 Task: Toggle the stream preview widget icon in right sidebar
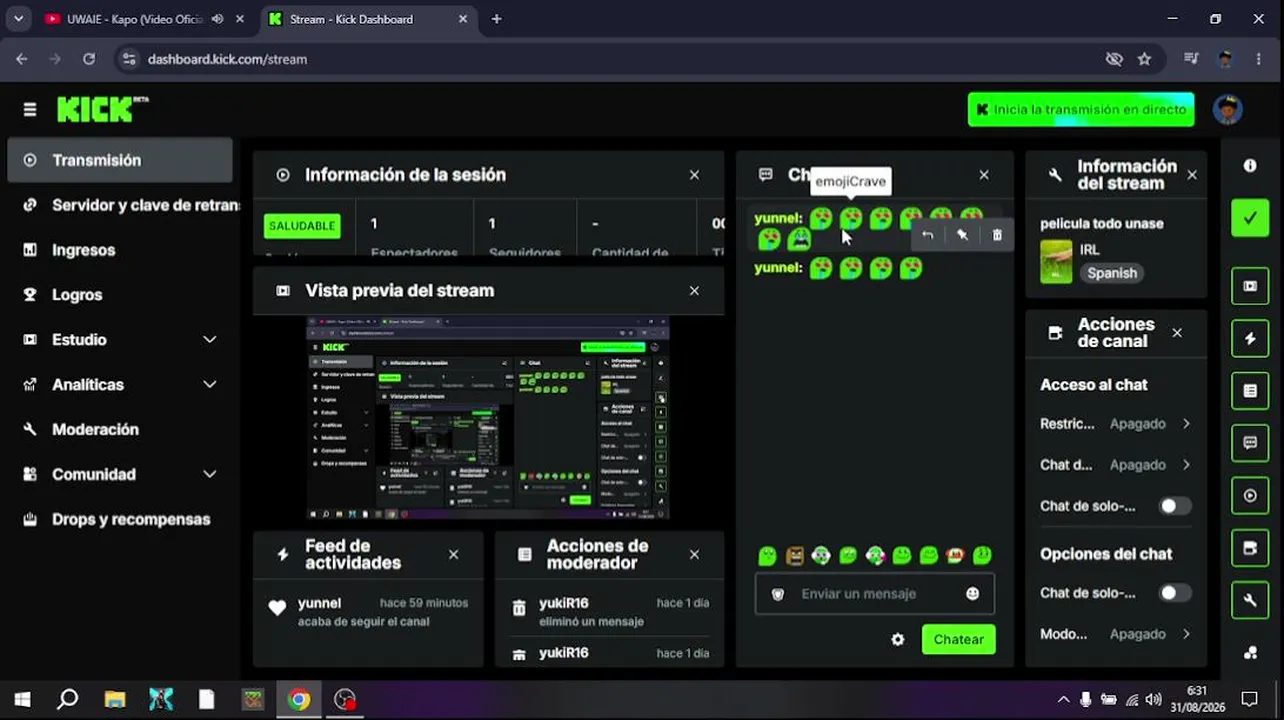pos(1250,286)
